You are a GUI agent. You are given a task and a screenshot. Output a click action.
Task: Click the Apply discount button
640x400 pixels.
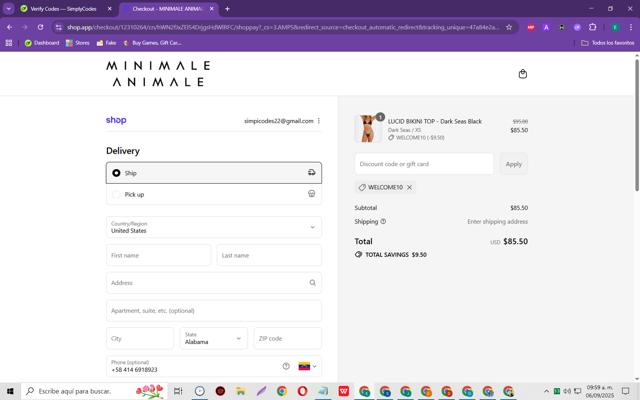[513, 164]
